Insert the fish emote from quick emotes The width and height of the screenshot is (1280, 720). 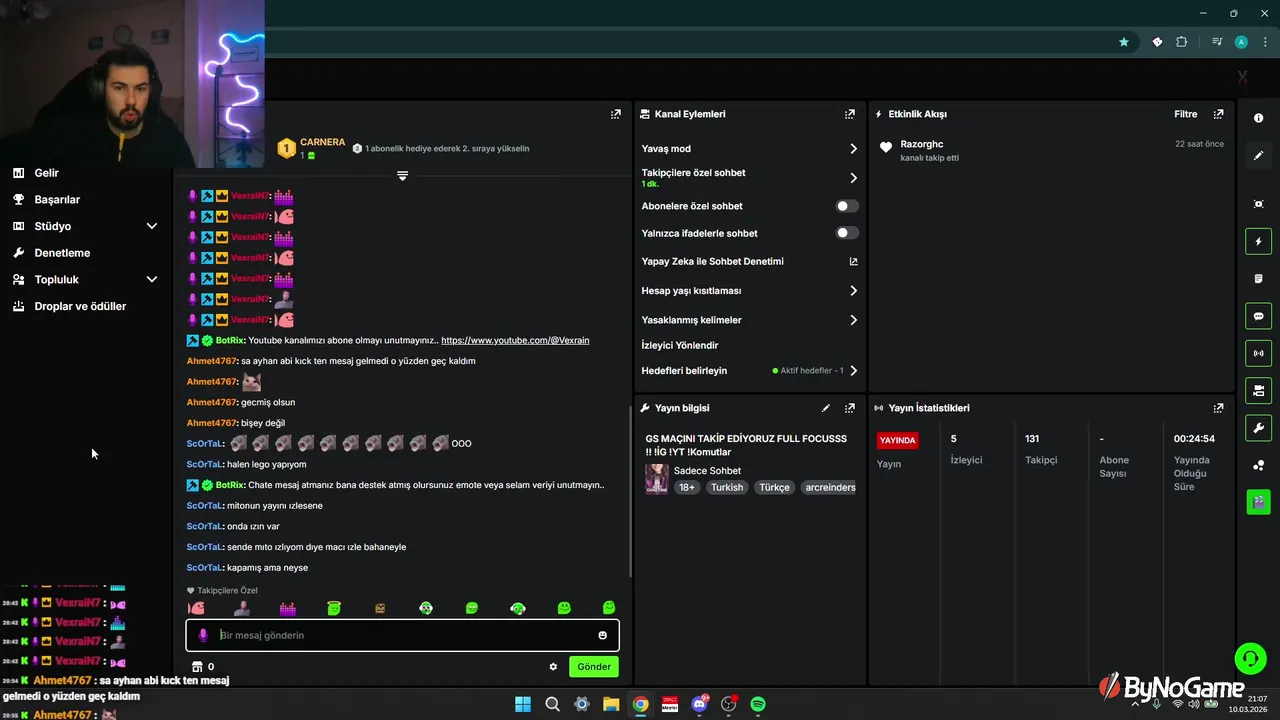[x=197, y=608]
